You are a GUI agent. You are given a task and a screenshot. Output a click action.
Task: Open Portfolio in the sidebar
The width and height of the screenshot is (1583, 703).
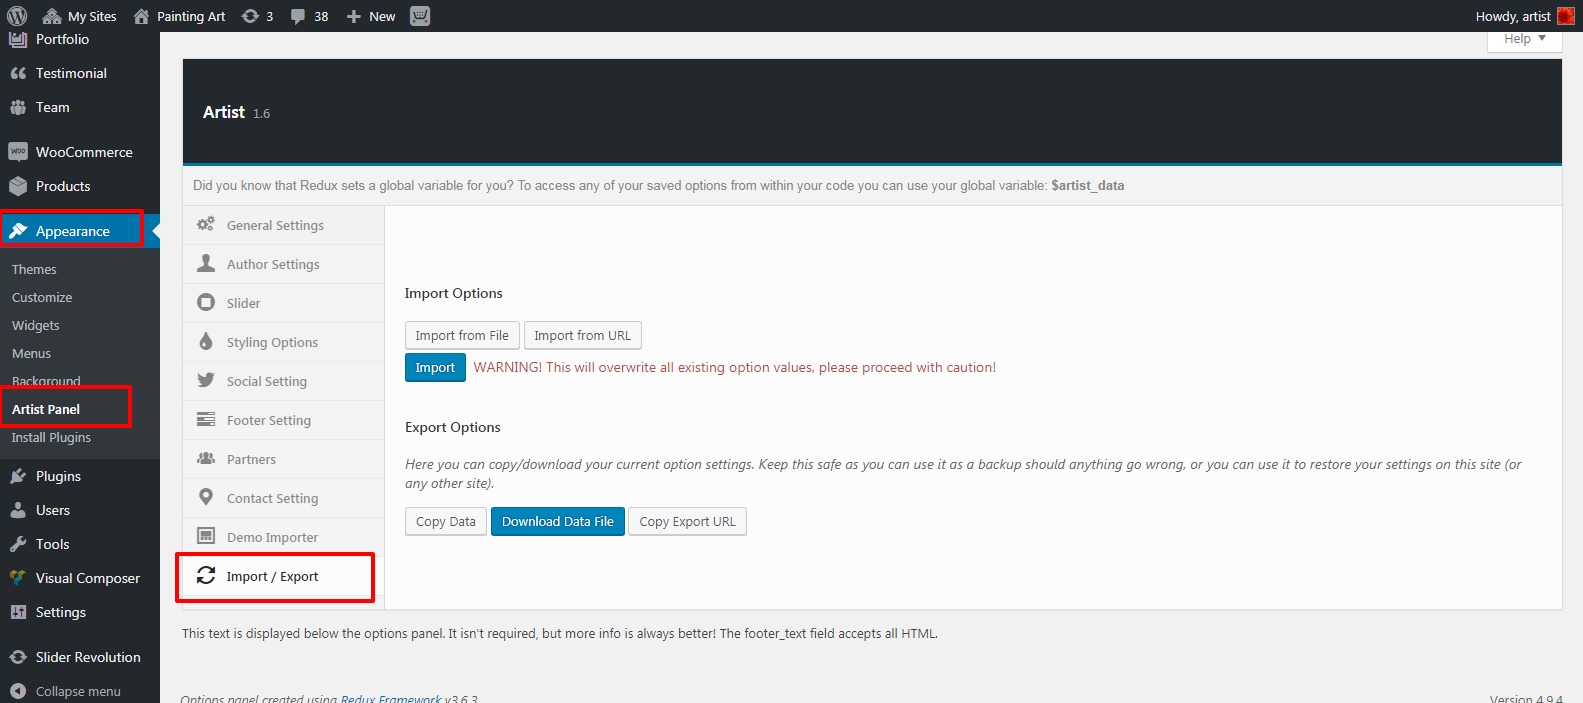point(62,39)
